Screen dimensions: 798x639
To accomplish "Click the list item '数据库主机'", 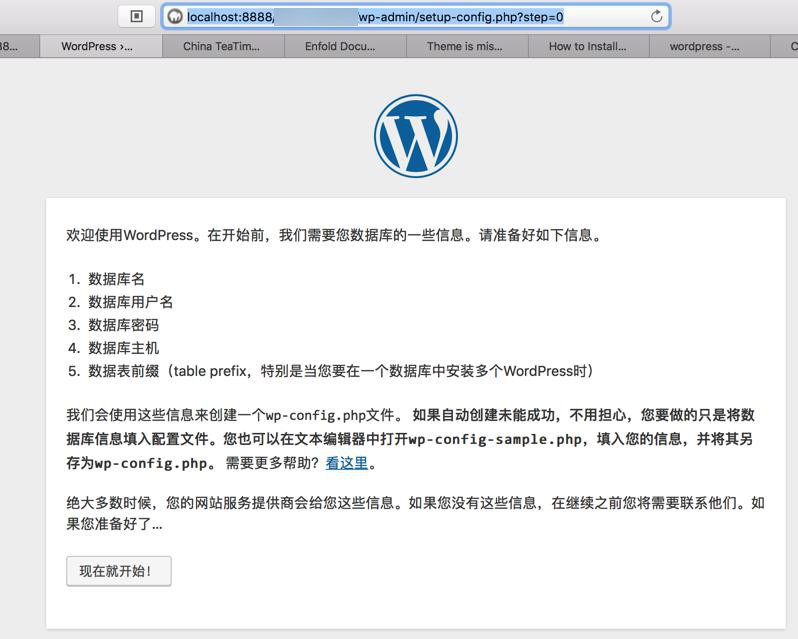I will pyautogui.click(x=124, y=348).
